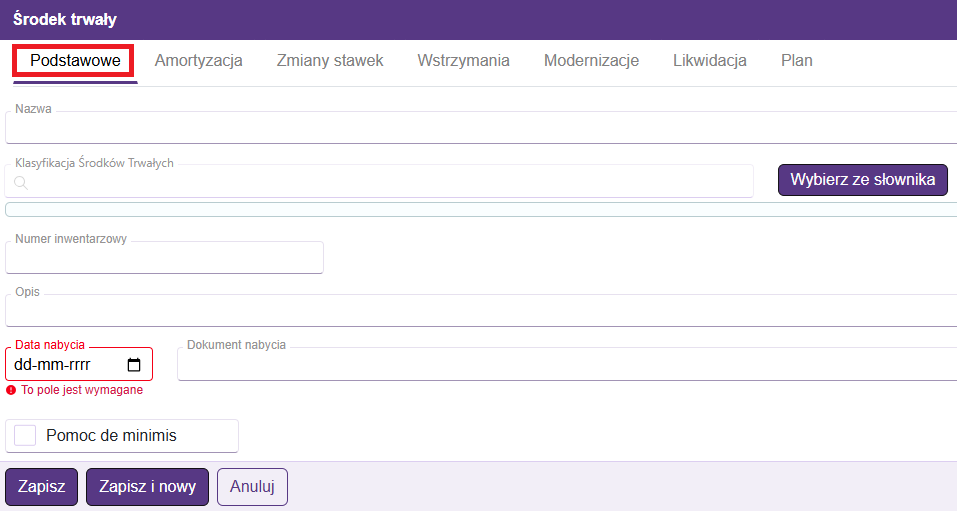Screen dimensions: 957x511
Task: Show the Likwidacja tab
Action: tap(710, 61)
